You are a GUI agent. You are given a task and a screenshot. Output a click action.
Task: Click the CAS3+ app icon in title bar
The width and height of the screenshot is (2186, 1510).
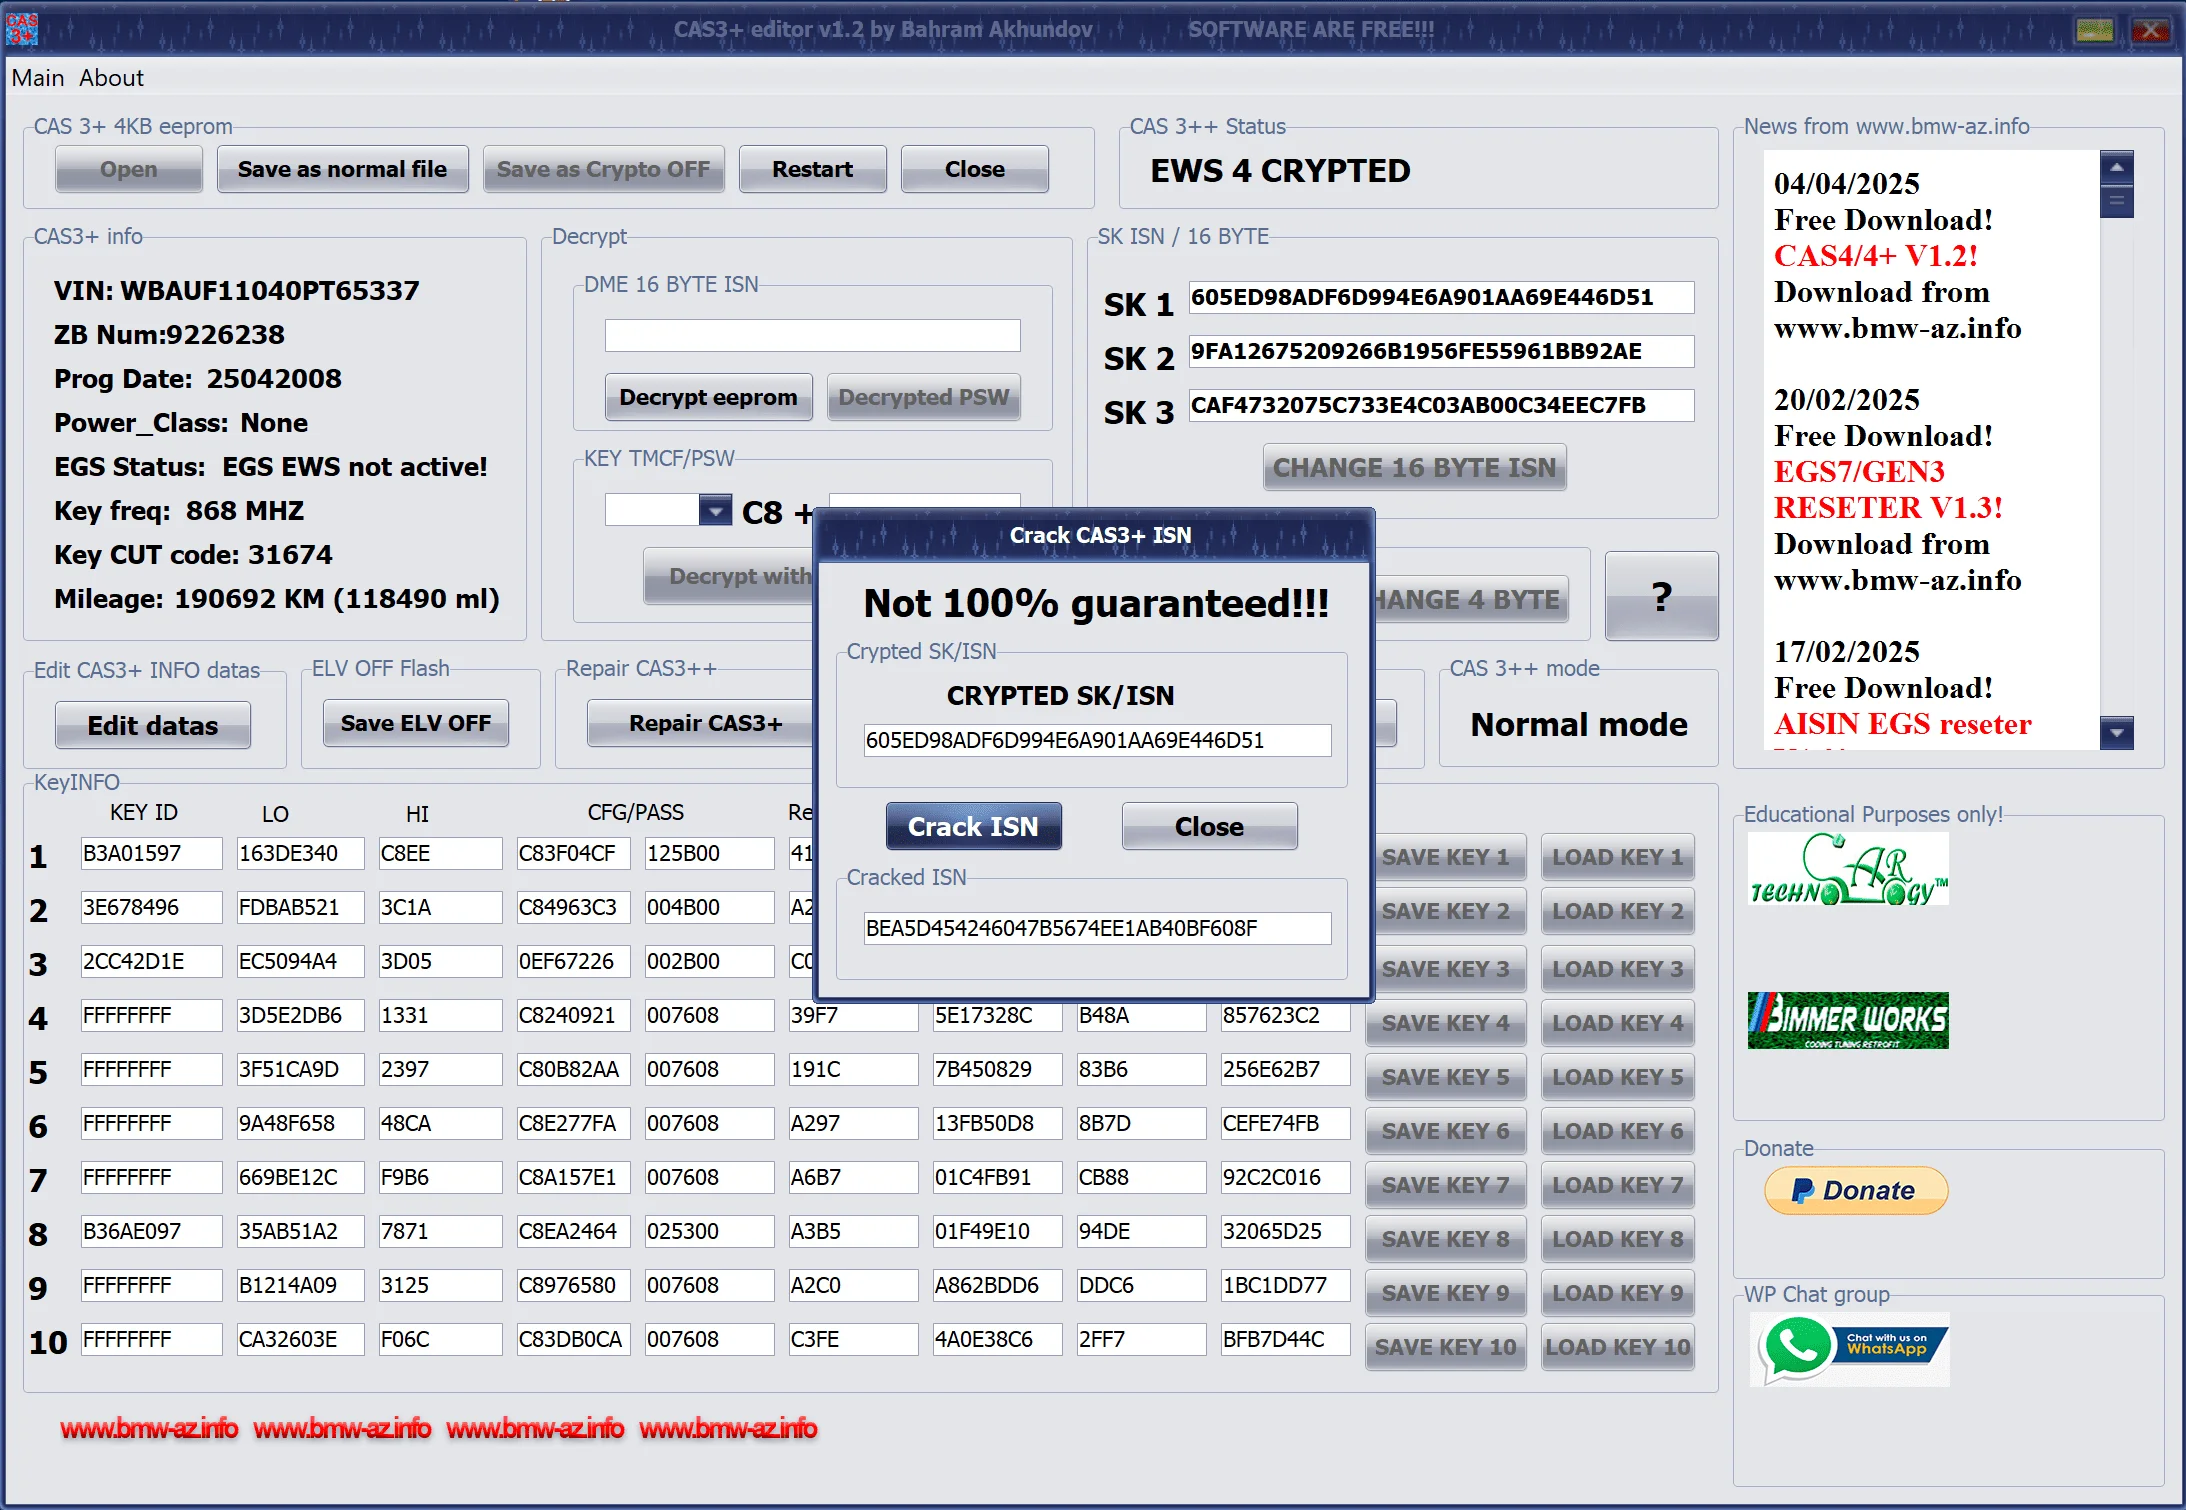pyautogui.click(x=22, y=29)
